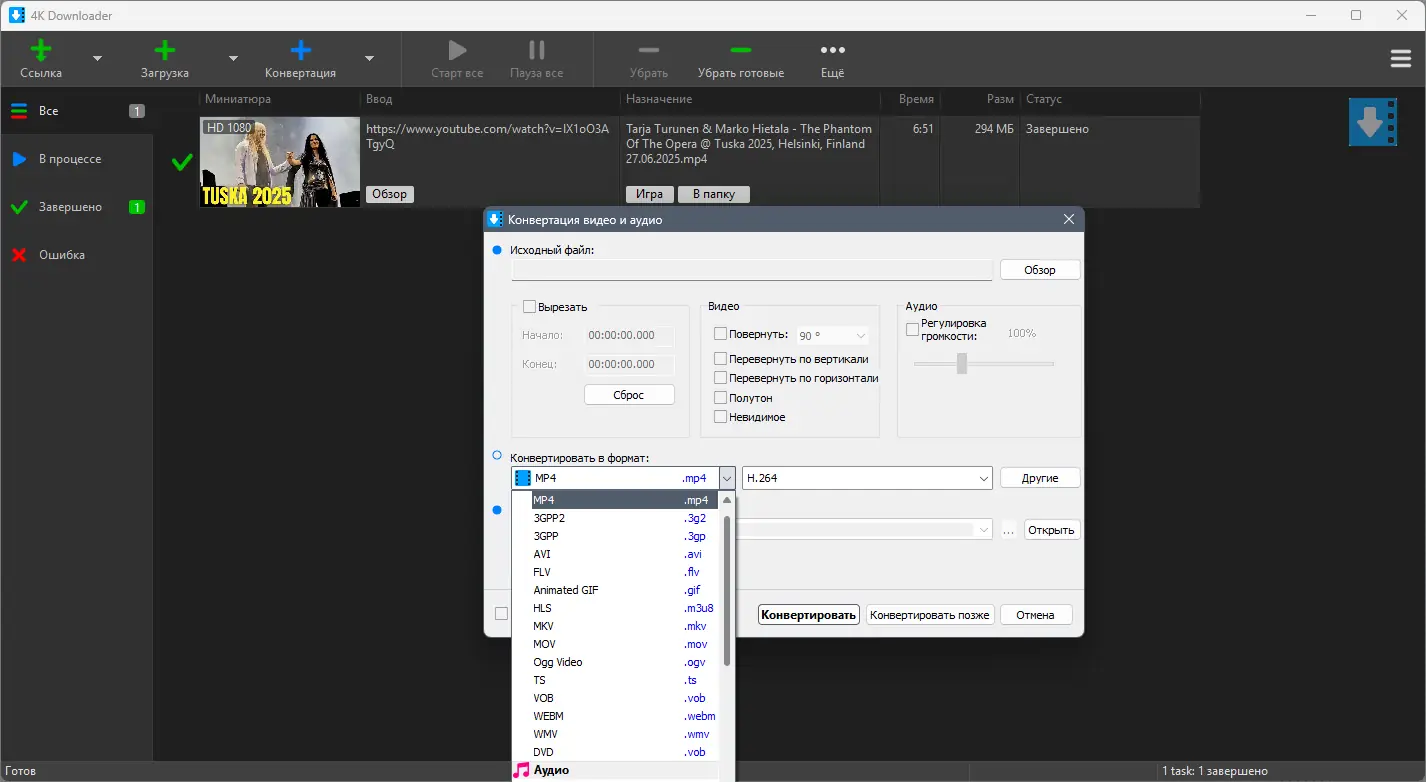Choose FLV from the format list

(x=616, y=572)
